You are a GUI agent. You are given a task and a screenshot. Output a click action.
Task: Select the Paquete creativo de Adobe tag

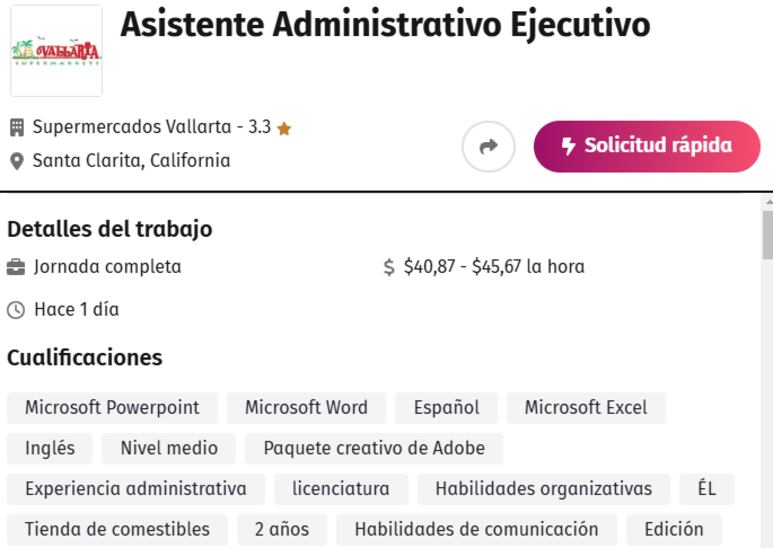[374, 448]
